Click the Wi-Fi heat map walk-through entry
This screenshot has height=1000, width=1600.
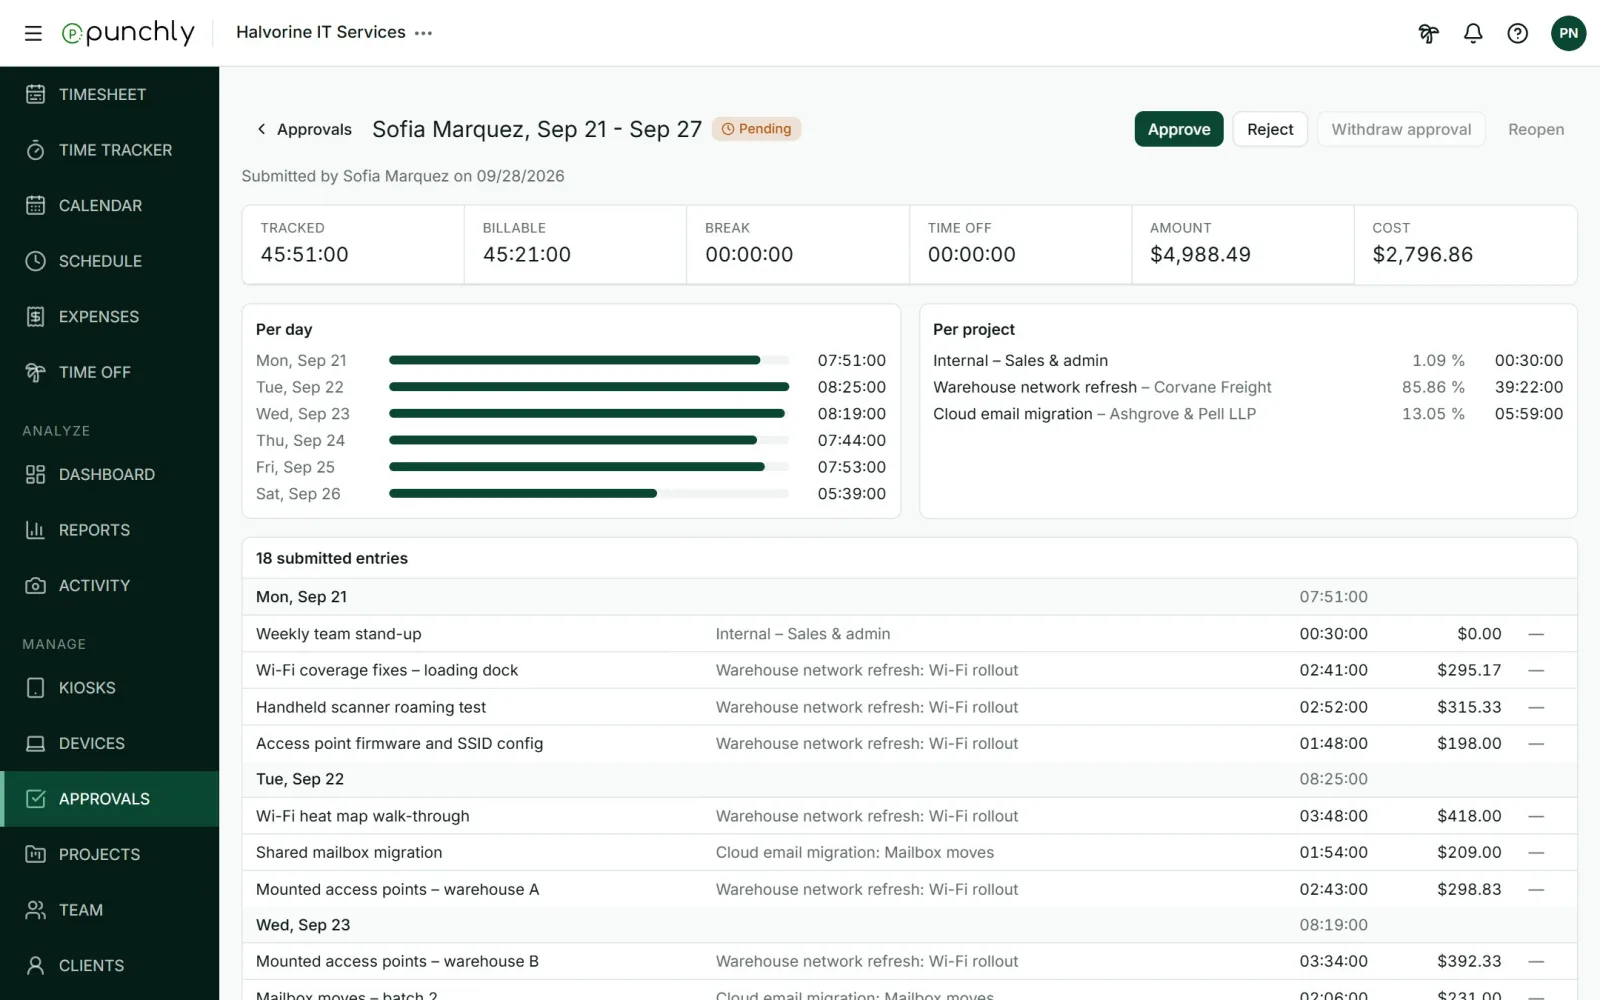(909, 816)
